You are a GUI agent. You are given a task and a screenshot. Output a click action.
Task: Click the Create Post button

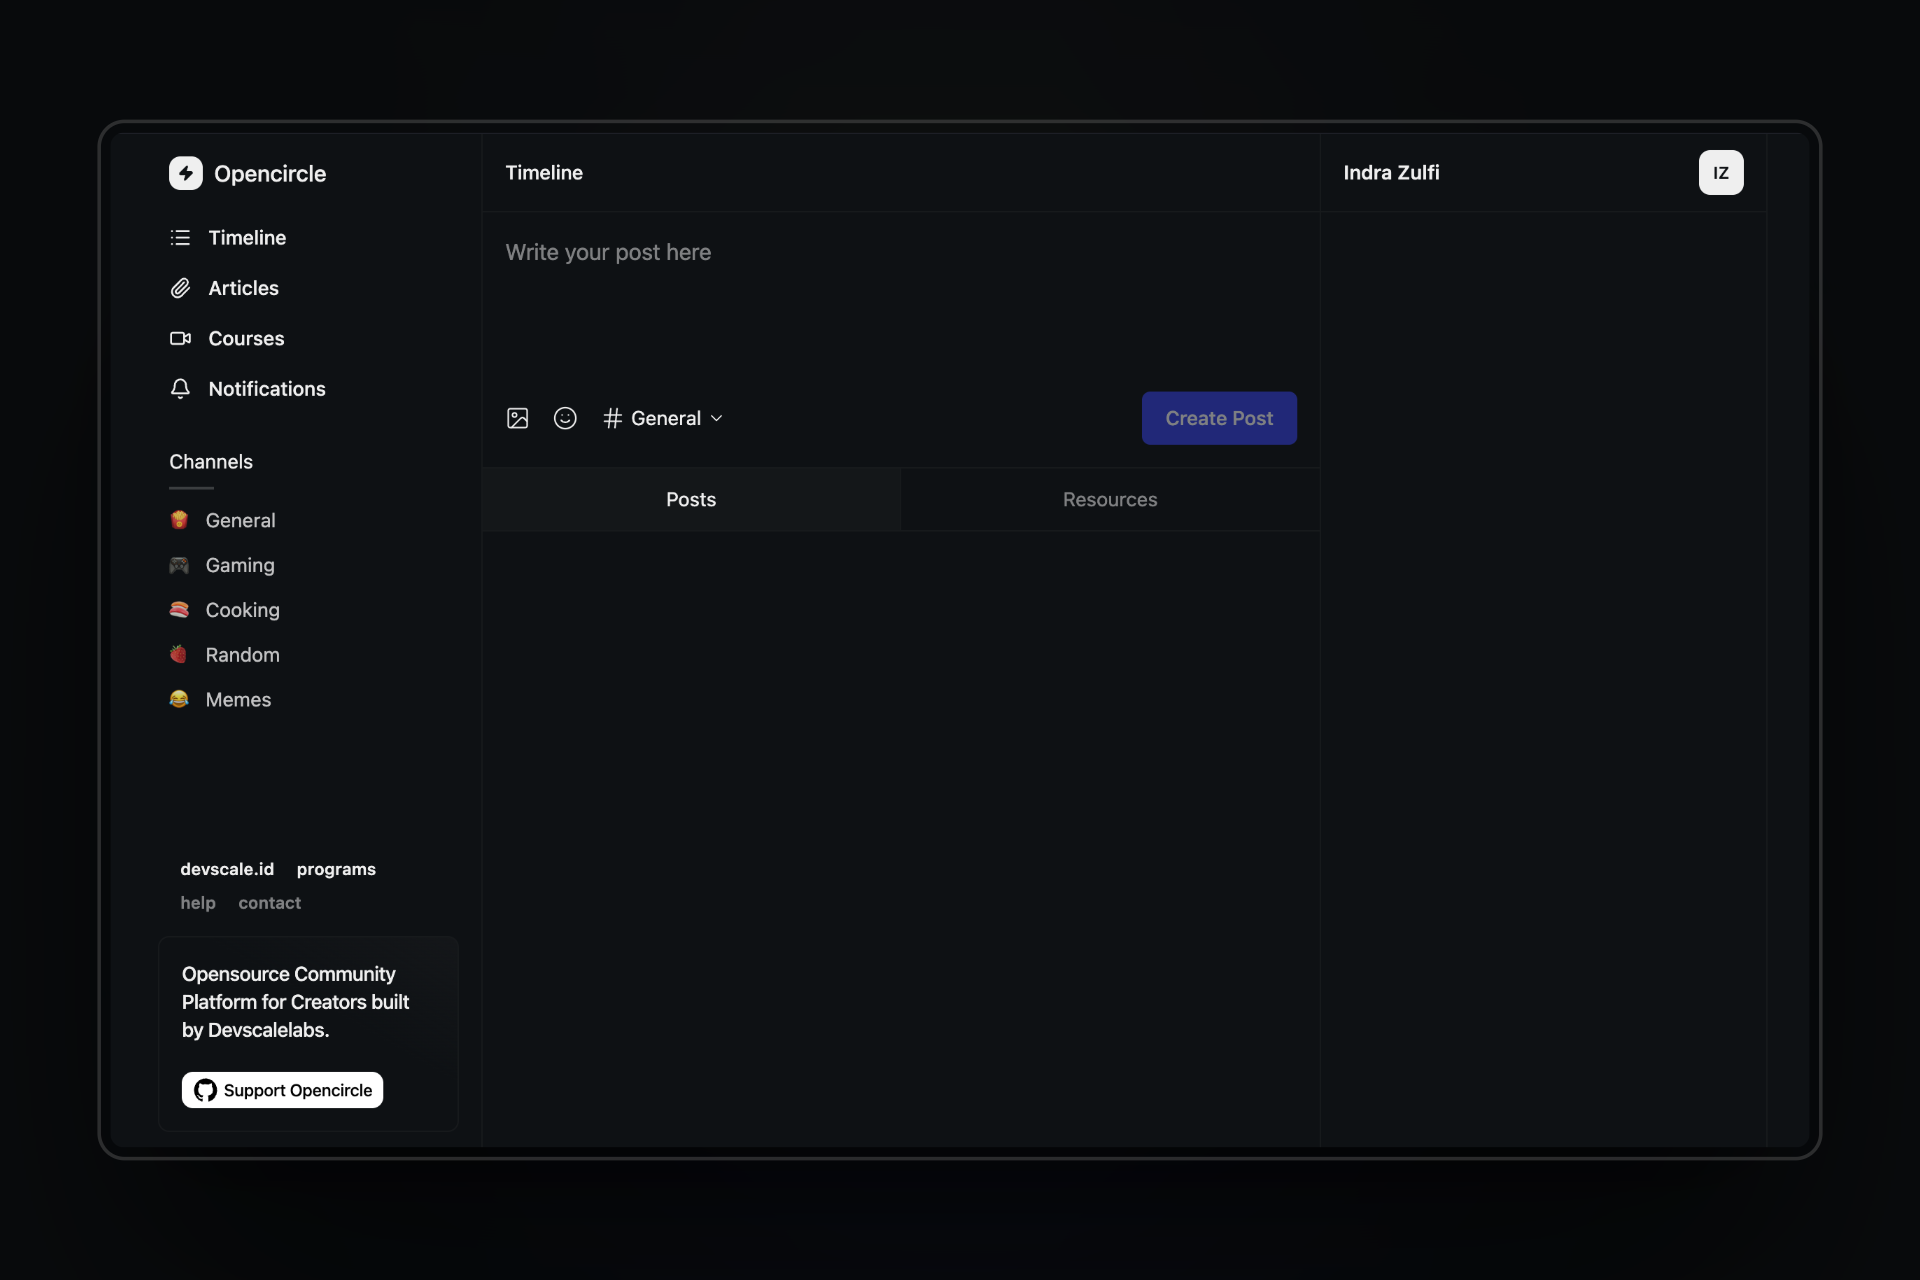[x=1218, y=418]
